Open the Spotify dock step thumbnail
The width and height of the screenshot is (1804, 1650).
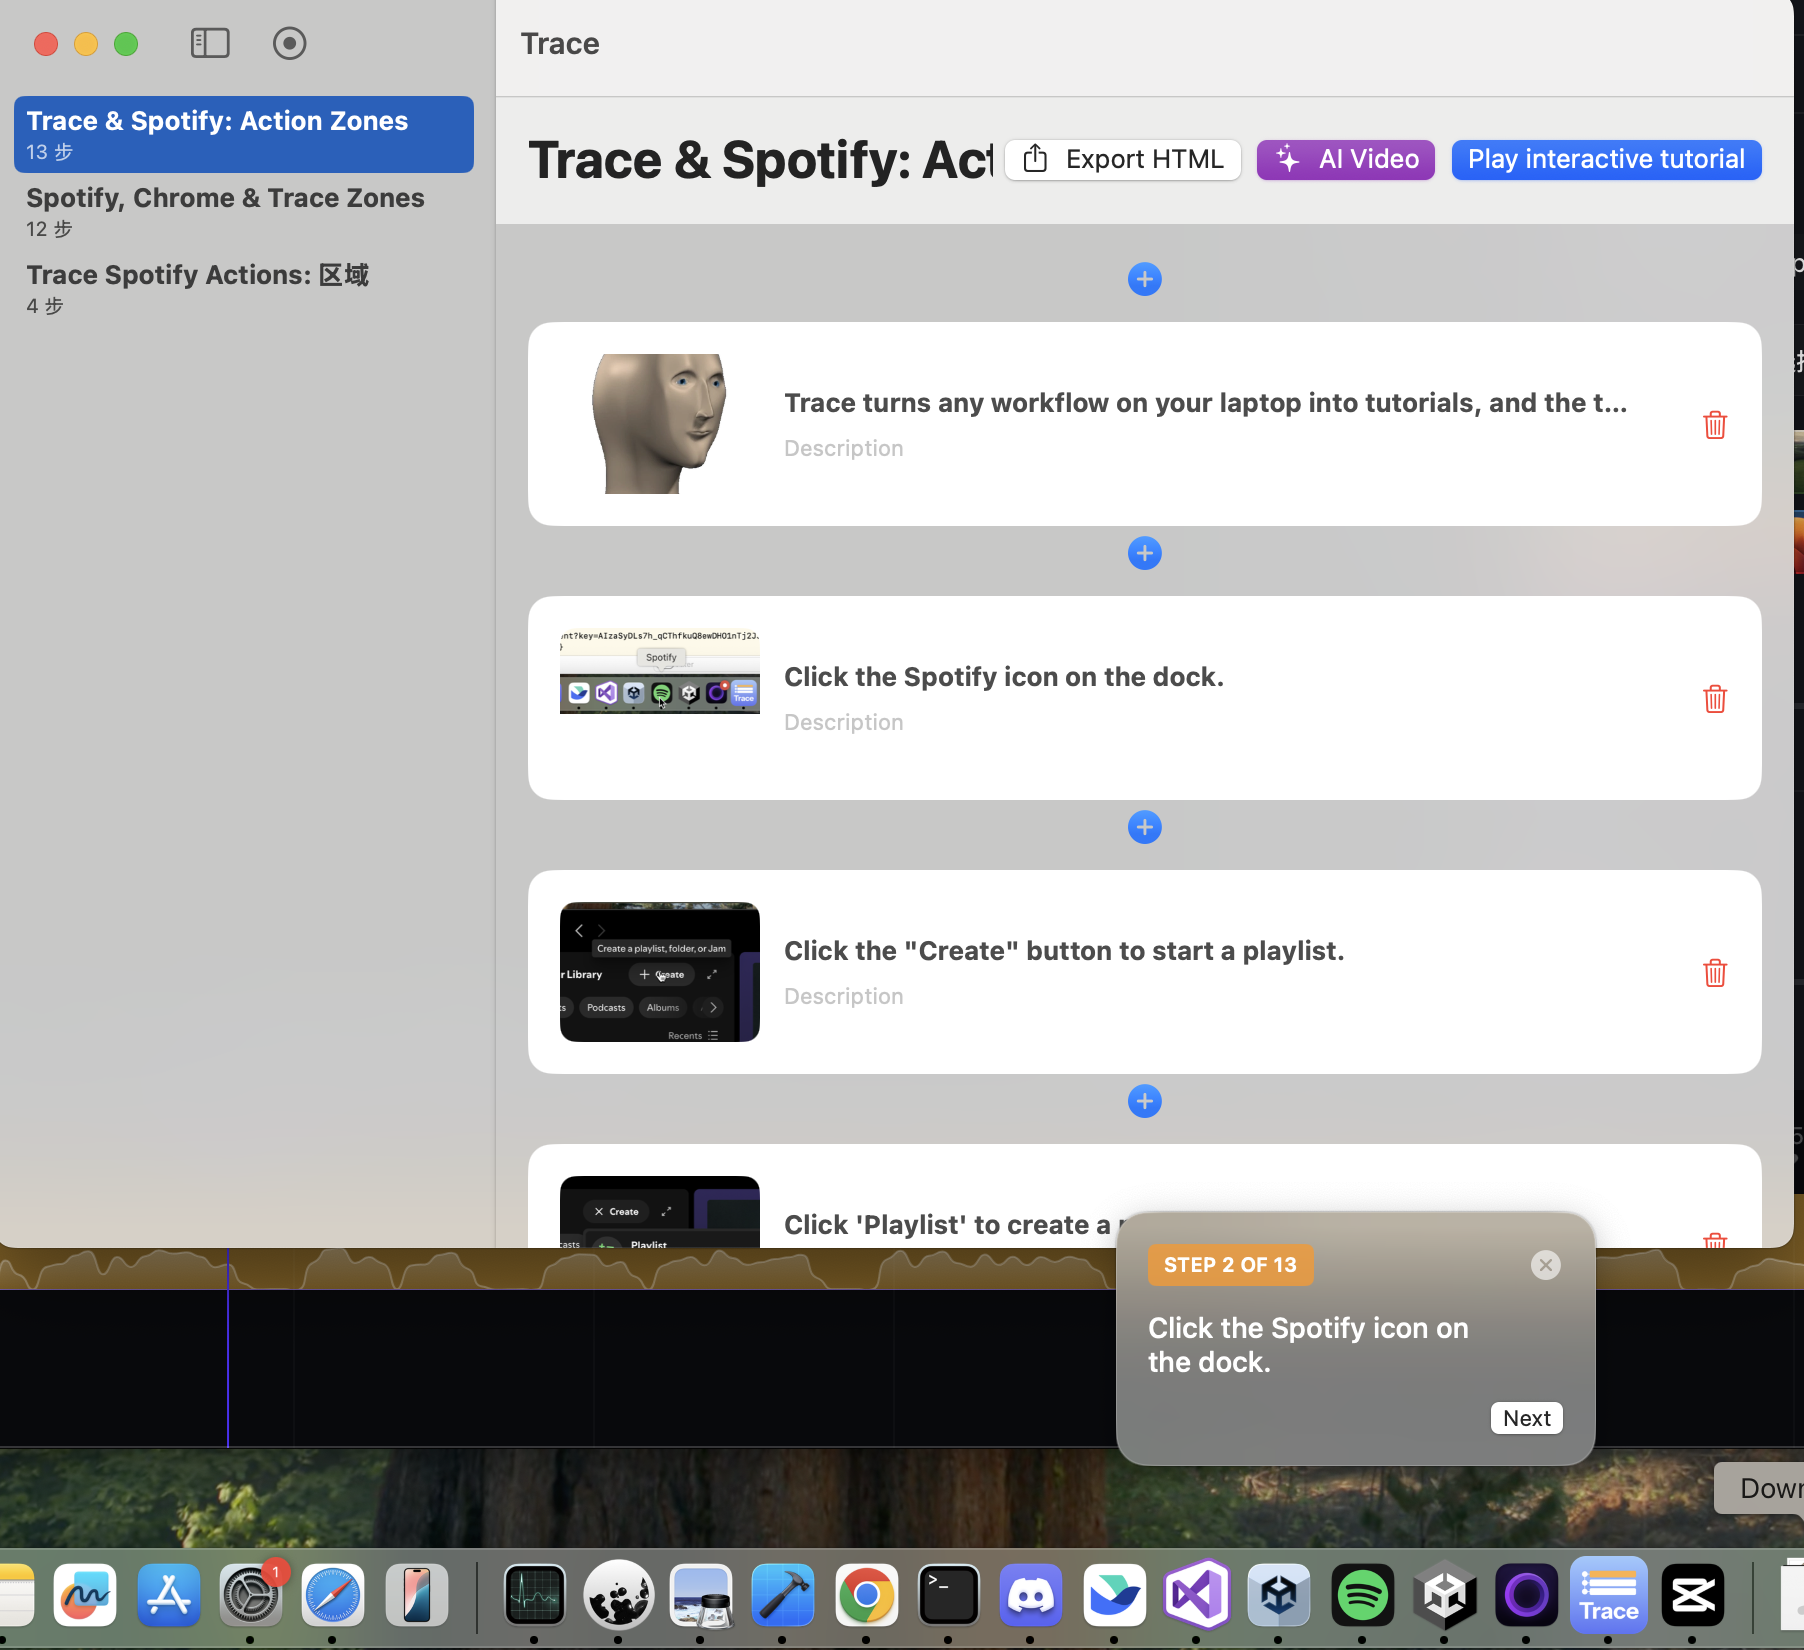click(x=660, y=671)
